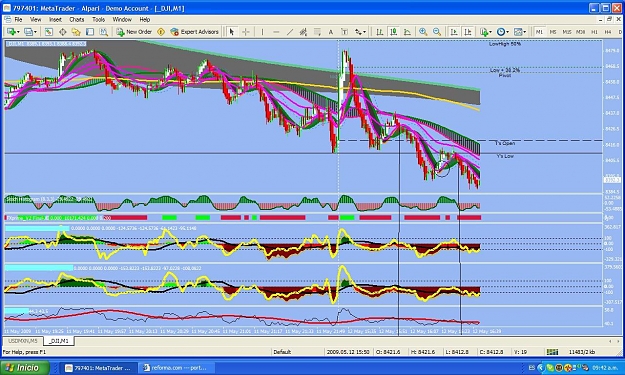Launch MetaEditor with the yellow diamond icon
Screen dimensions: 625x375
[x=161, y=32]
